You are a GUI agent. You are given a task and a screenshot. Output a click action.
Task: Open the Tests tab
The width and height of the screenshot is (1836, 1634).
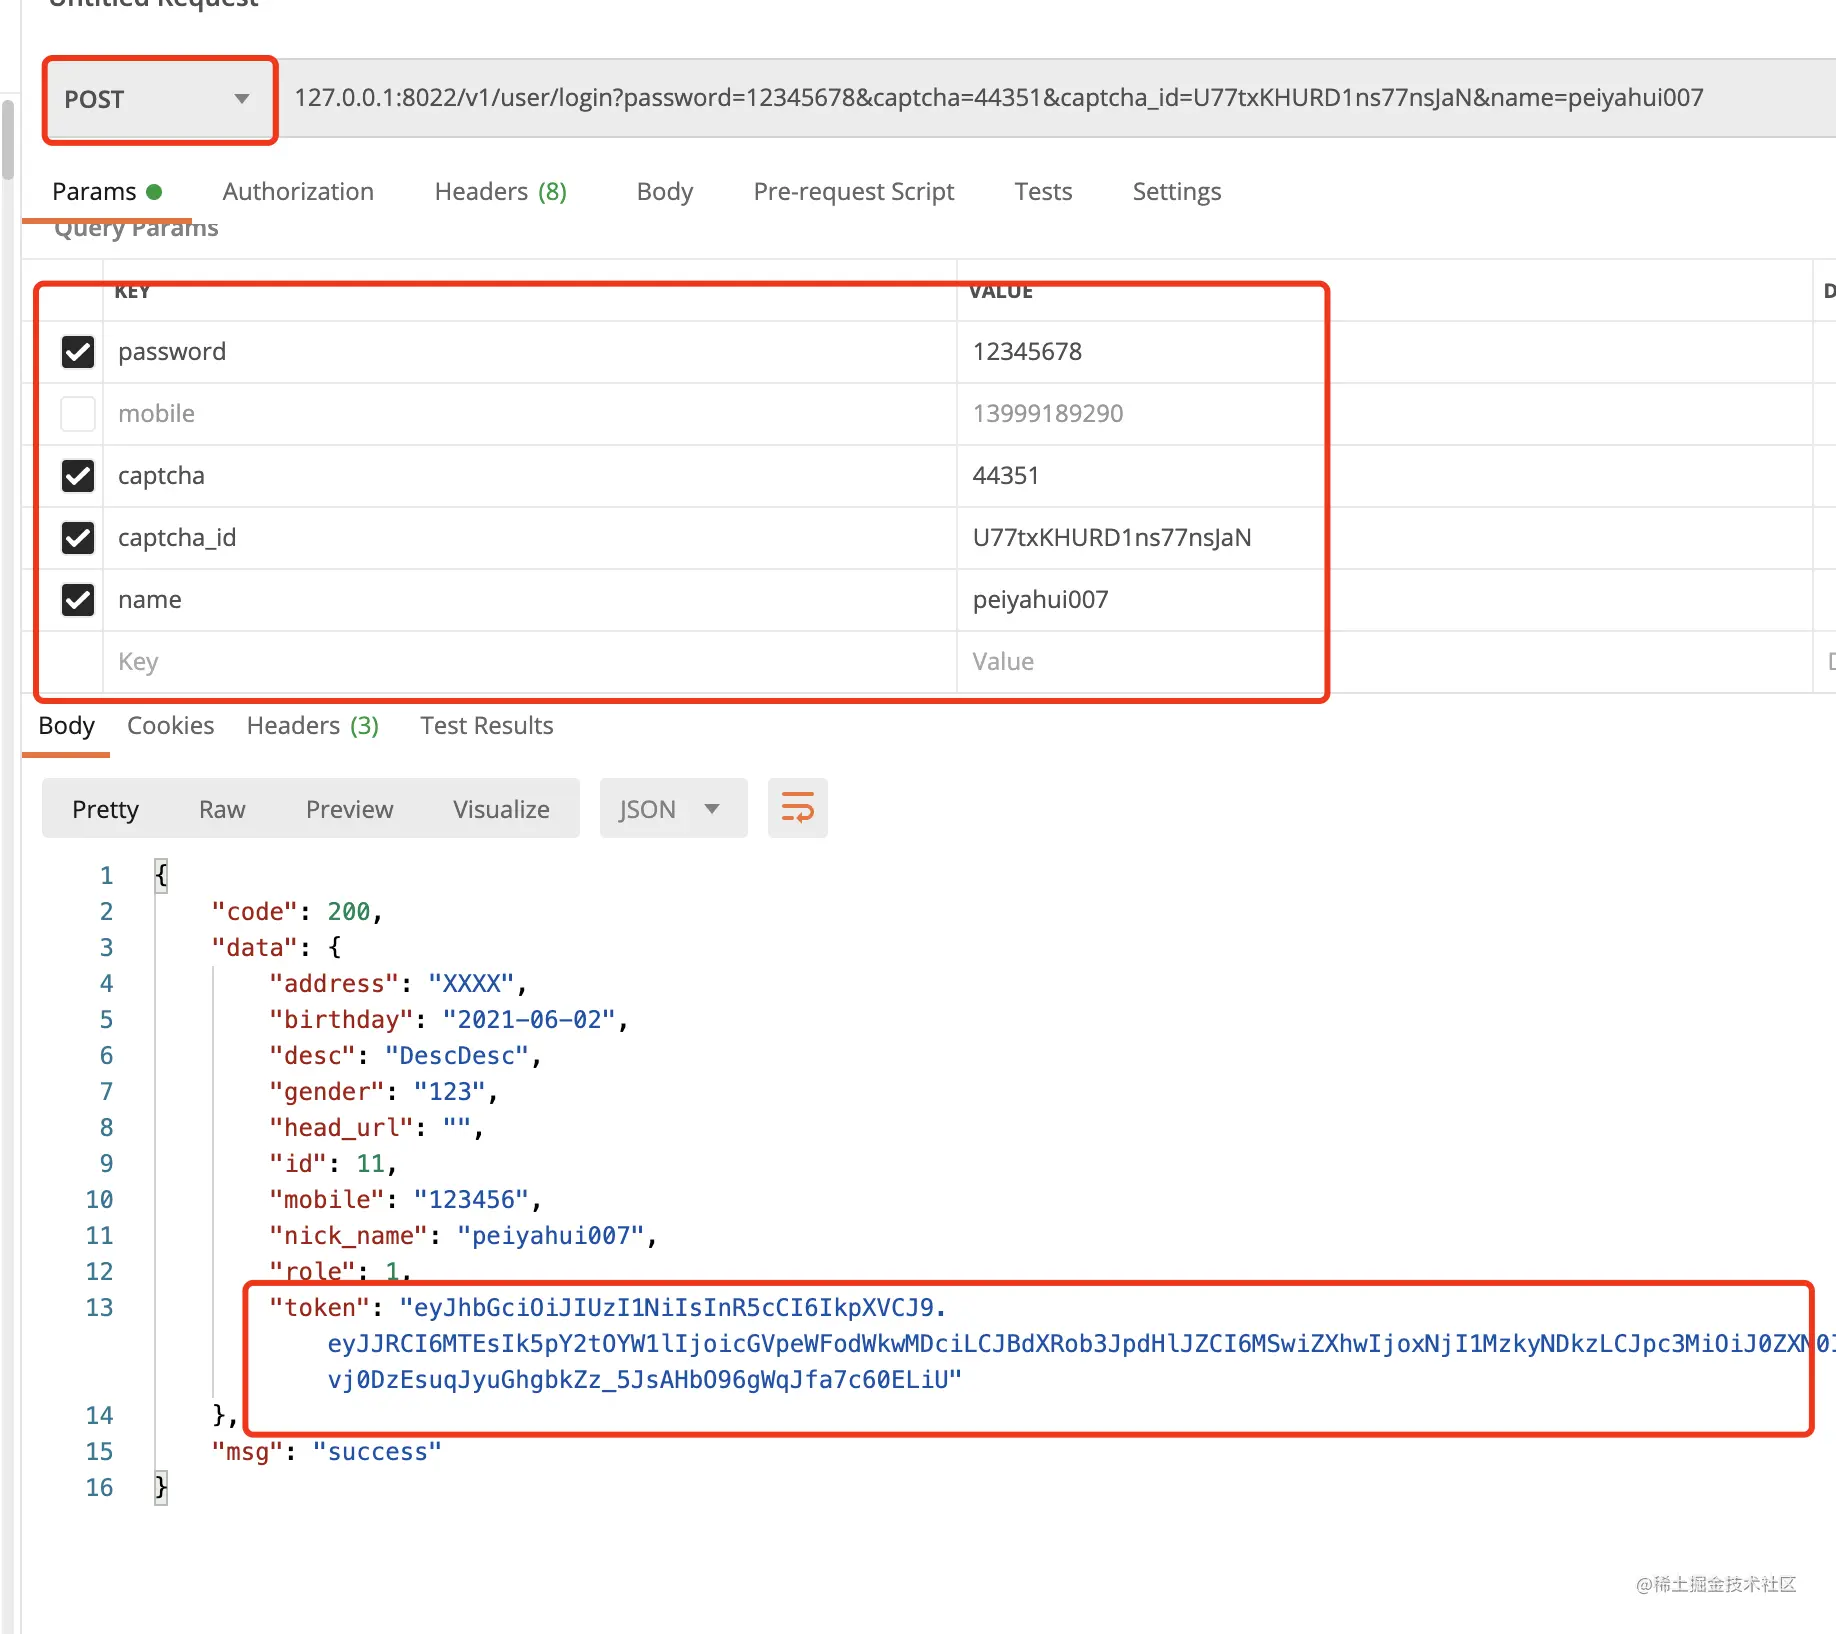point(1043,191)
